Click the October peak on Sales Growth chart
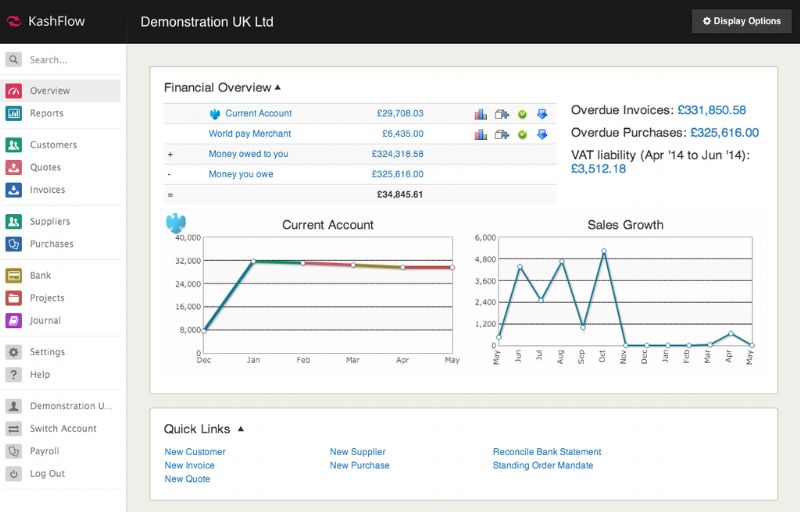 pos(604,251)
